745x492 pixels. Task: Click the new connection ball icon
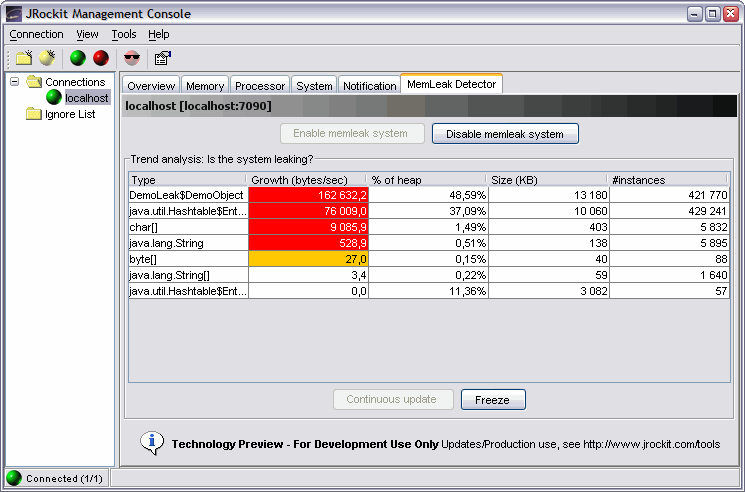[47, 58]
